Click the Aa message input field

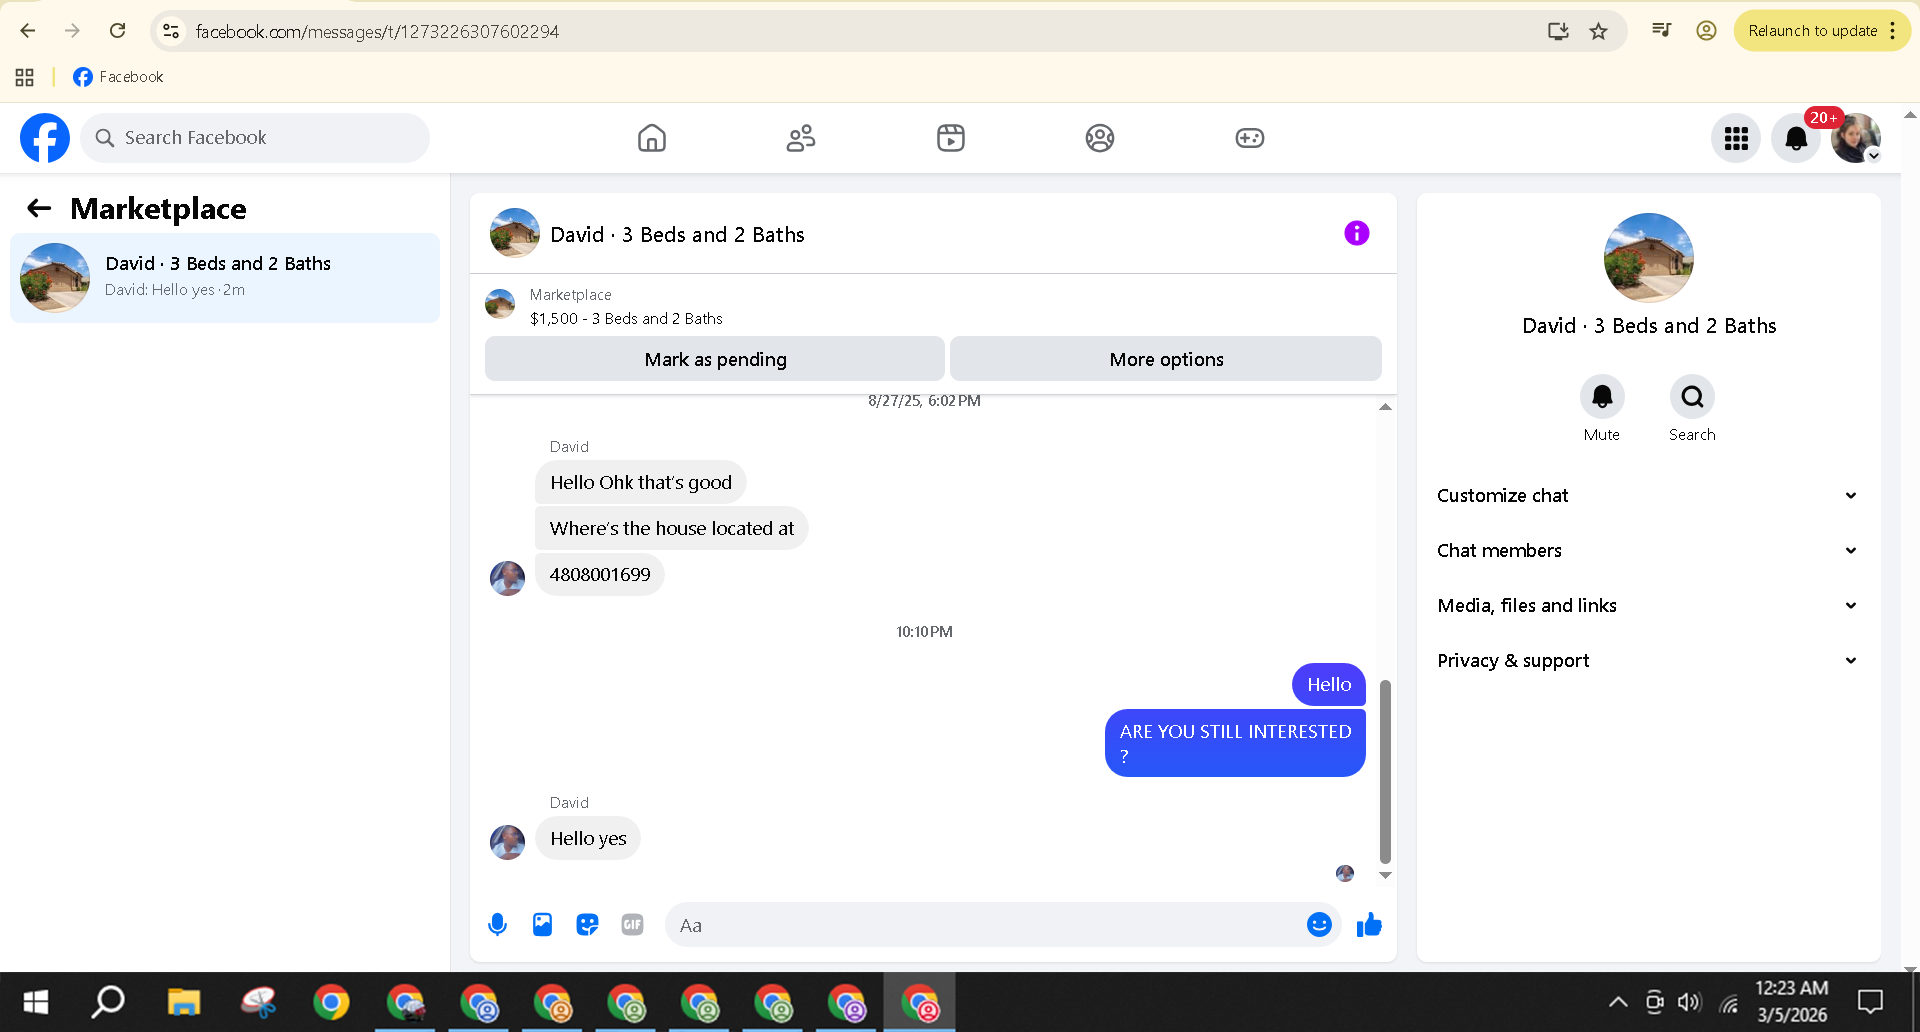(985, 925)
